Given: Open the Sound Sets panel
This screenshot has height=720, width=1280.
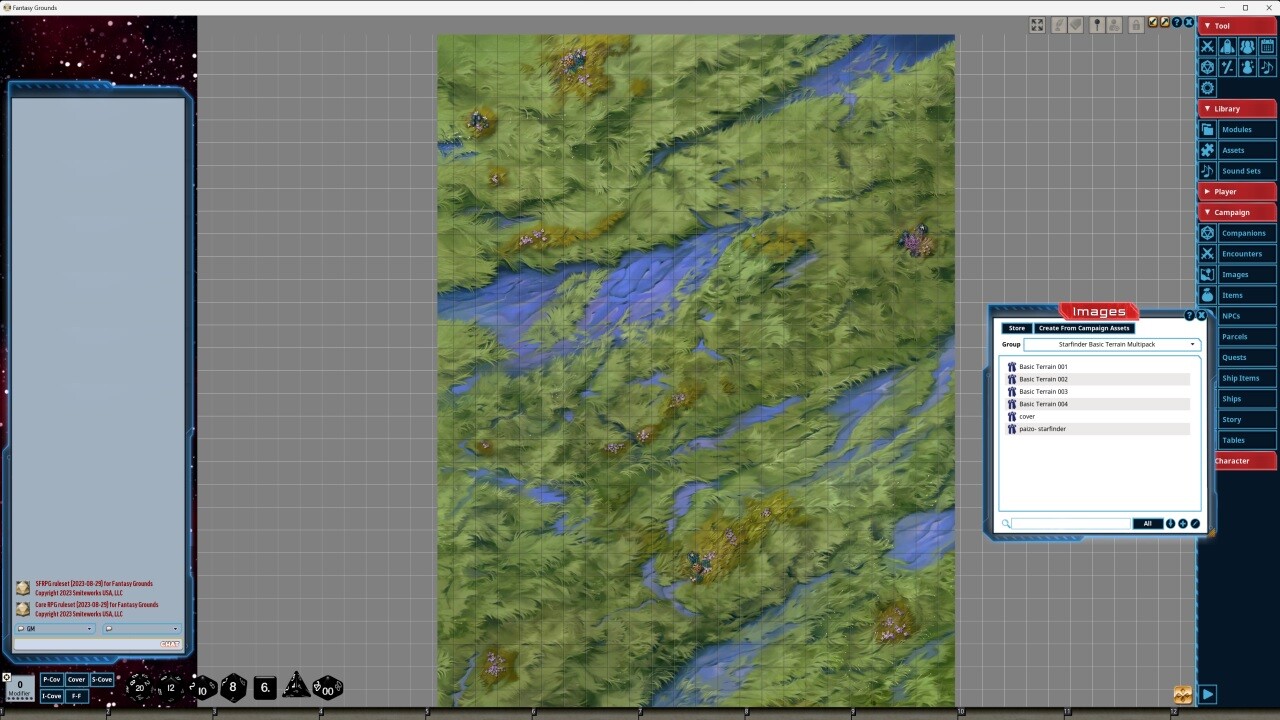Looking at the screenshot, I should tap(1241, 170).
